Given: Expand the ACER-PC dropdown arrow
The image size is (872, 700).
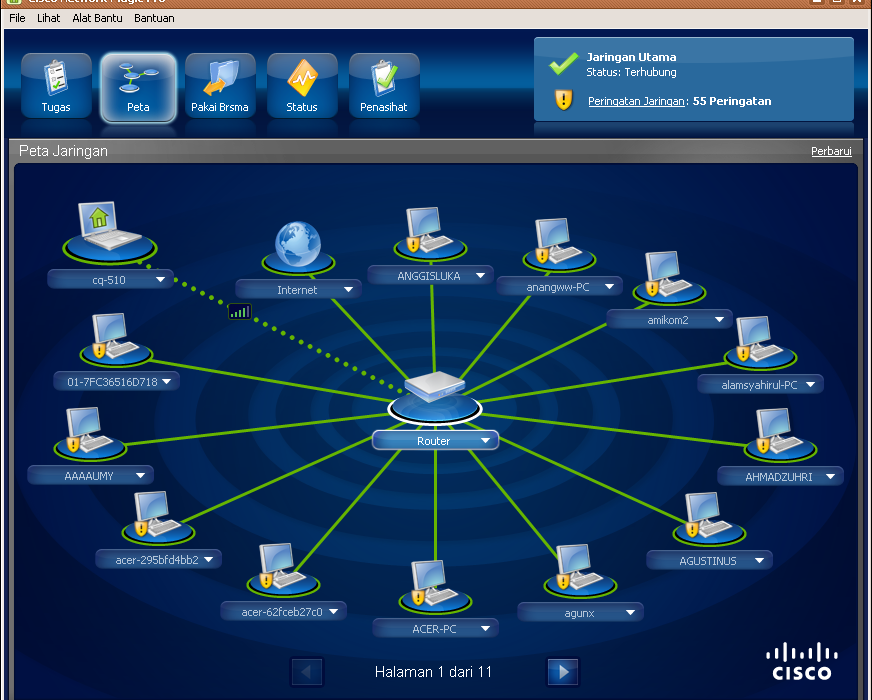Looking at the screenshot, I should pyautogui.click(x=485, y=628).
